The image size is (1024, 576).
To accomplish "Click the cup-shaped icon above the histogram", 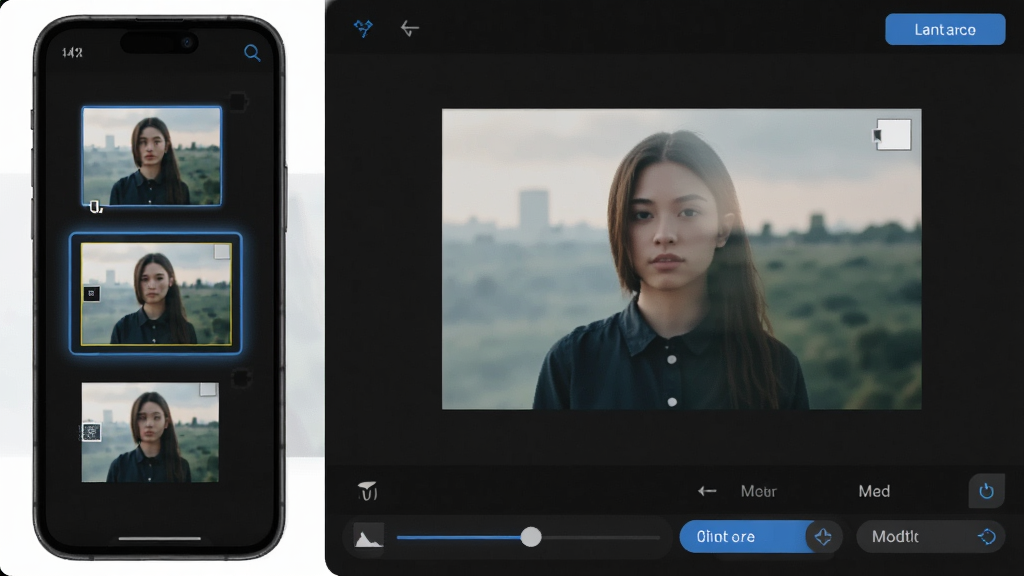I will coord(368,491).
